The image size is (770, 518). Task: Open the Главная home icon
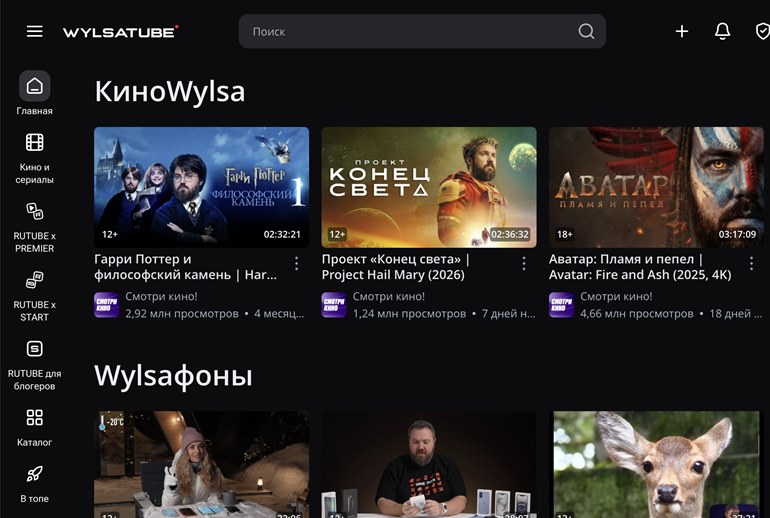point(34,86)
